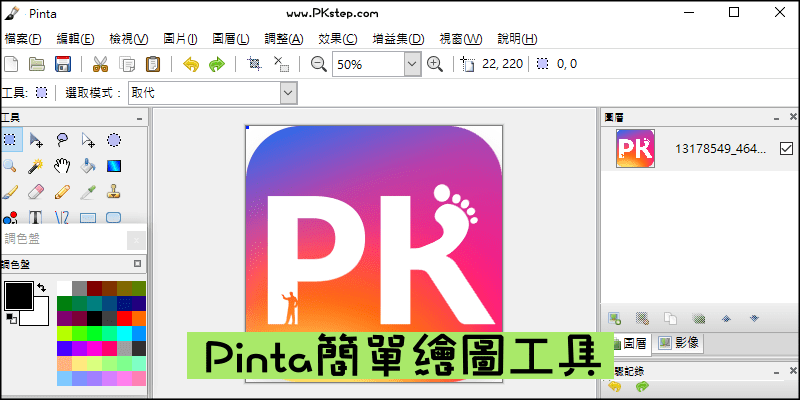The image size is (800, 400).
Task: Open the 圖層(L) menu
Action: [x=231, y=39]
